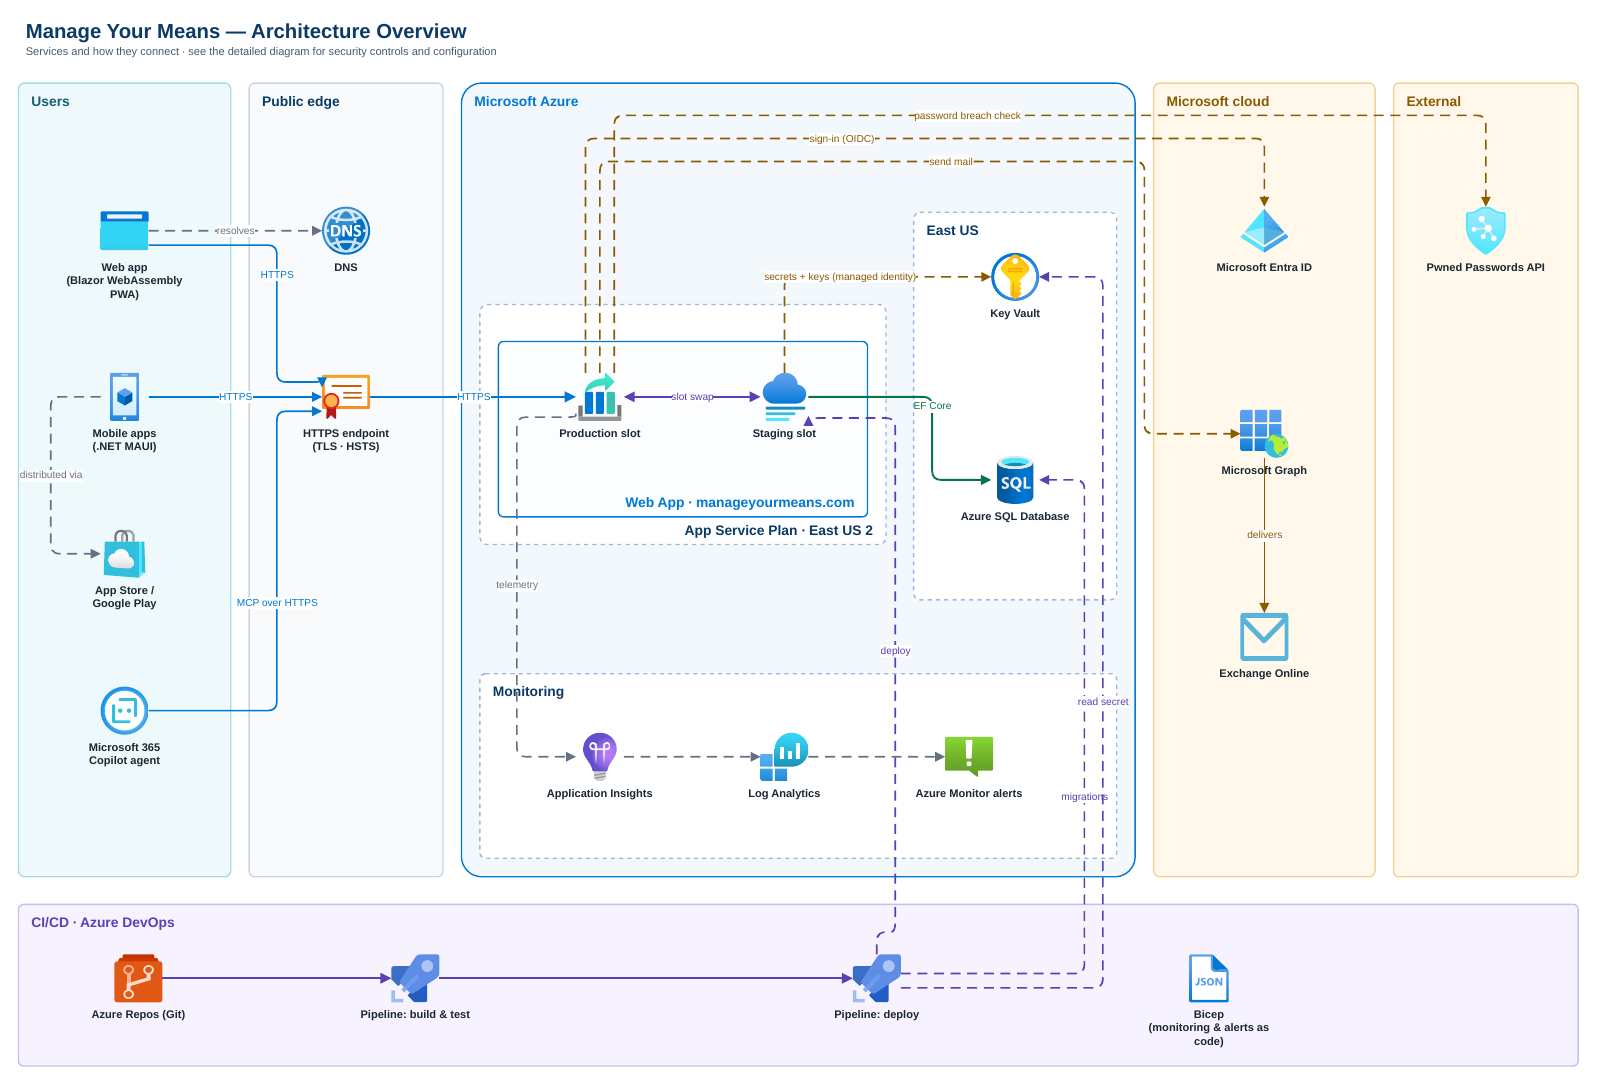1600x1082 pixels.
Task: Select the 'Users' group heading
Action: click(50, 101)
